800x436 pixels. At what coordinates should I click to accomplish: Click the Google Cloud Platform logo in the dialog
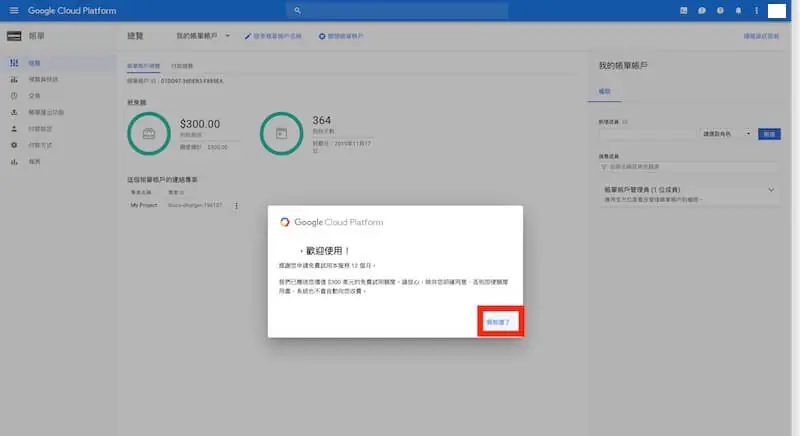(331, 222)
